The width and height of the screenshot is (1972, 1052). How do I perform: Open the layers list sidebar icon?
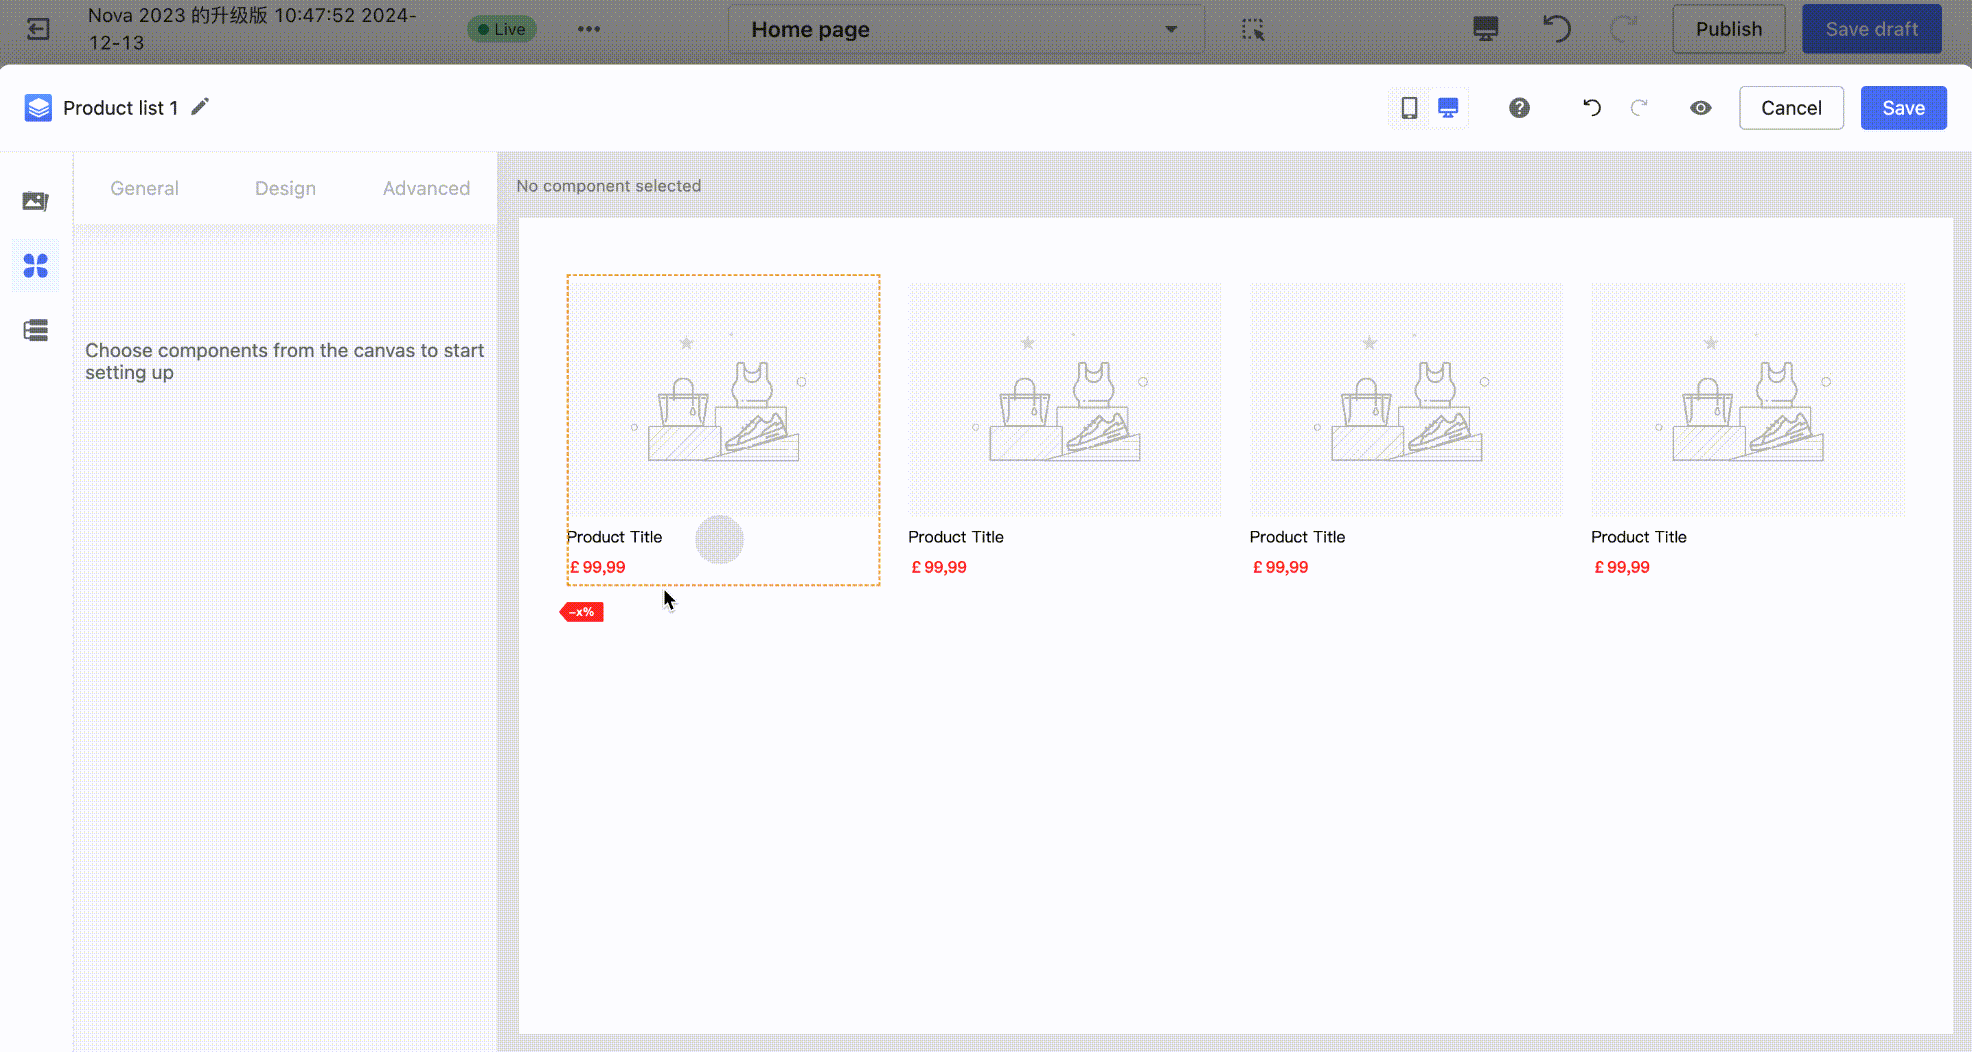(x=36, y=330)
